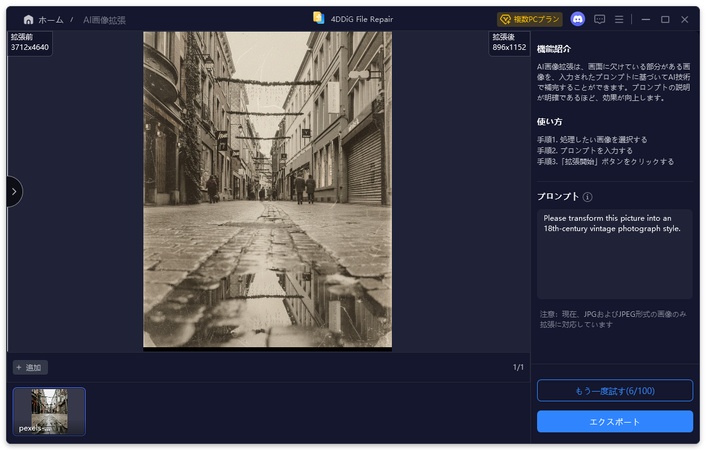Click the expanded sepia street preview image
This screenshot has width=706, height=450.
[267, 190]
